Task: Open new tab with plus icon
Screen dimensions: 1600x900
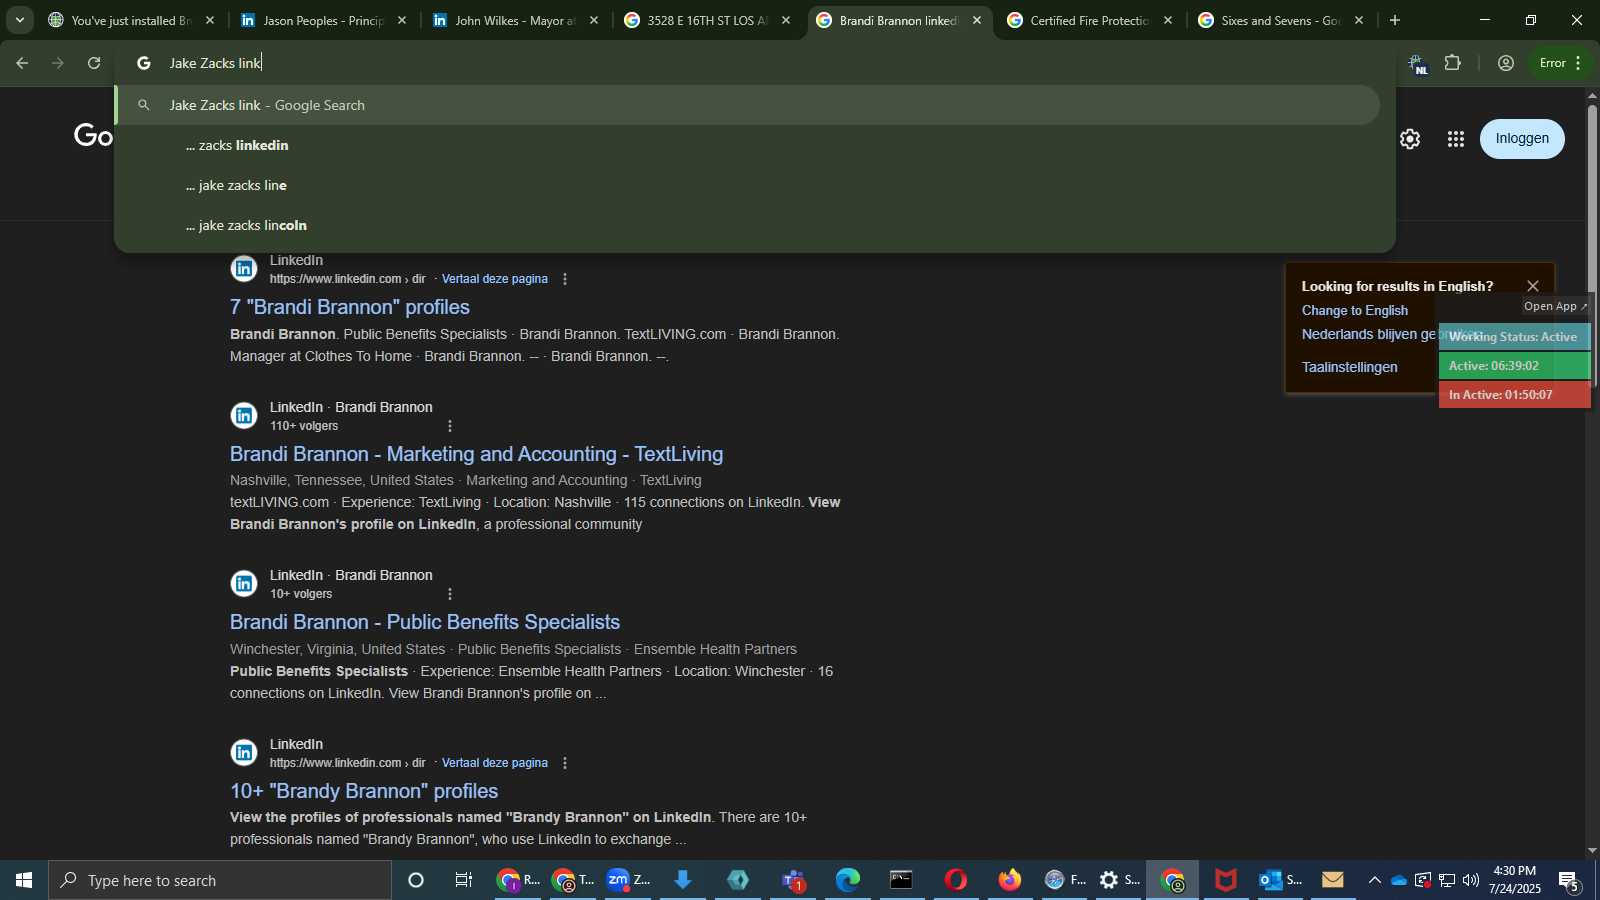Action: [x=1395, y=20]
